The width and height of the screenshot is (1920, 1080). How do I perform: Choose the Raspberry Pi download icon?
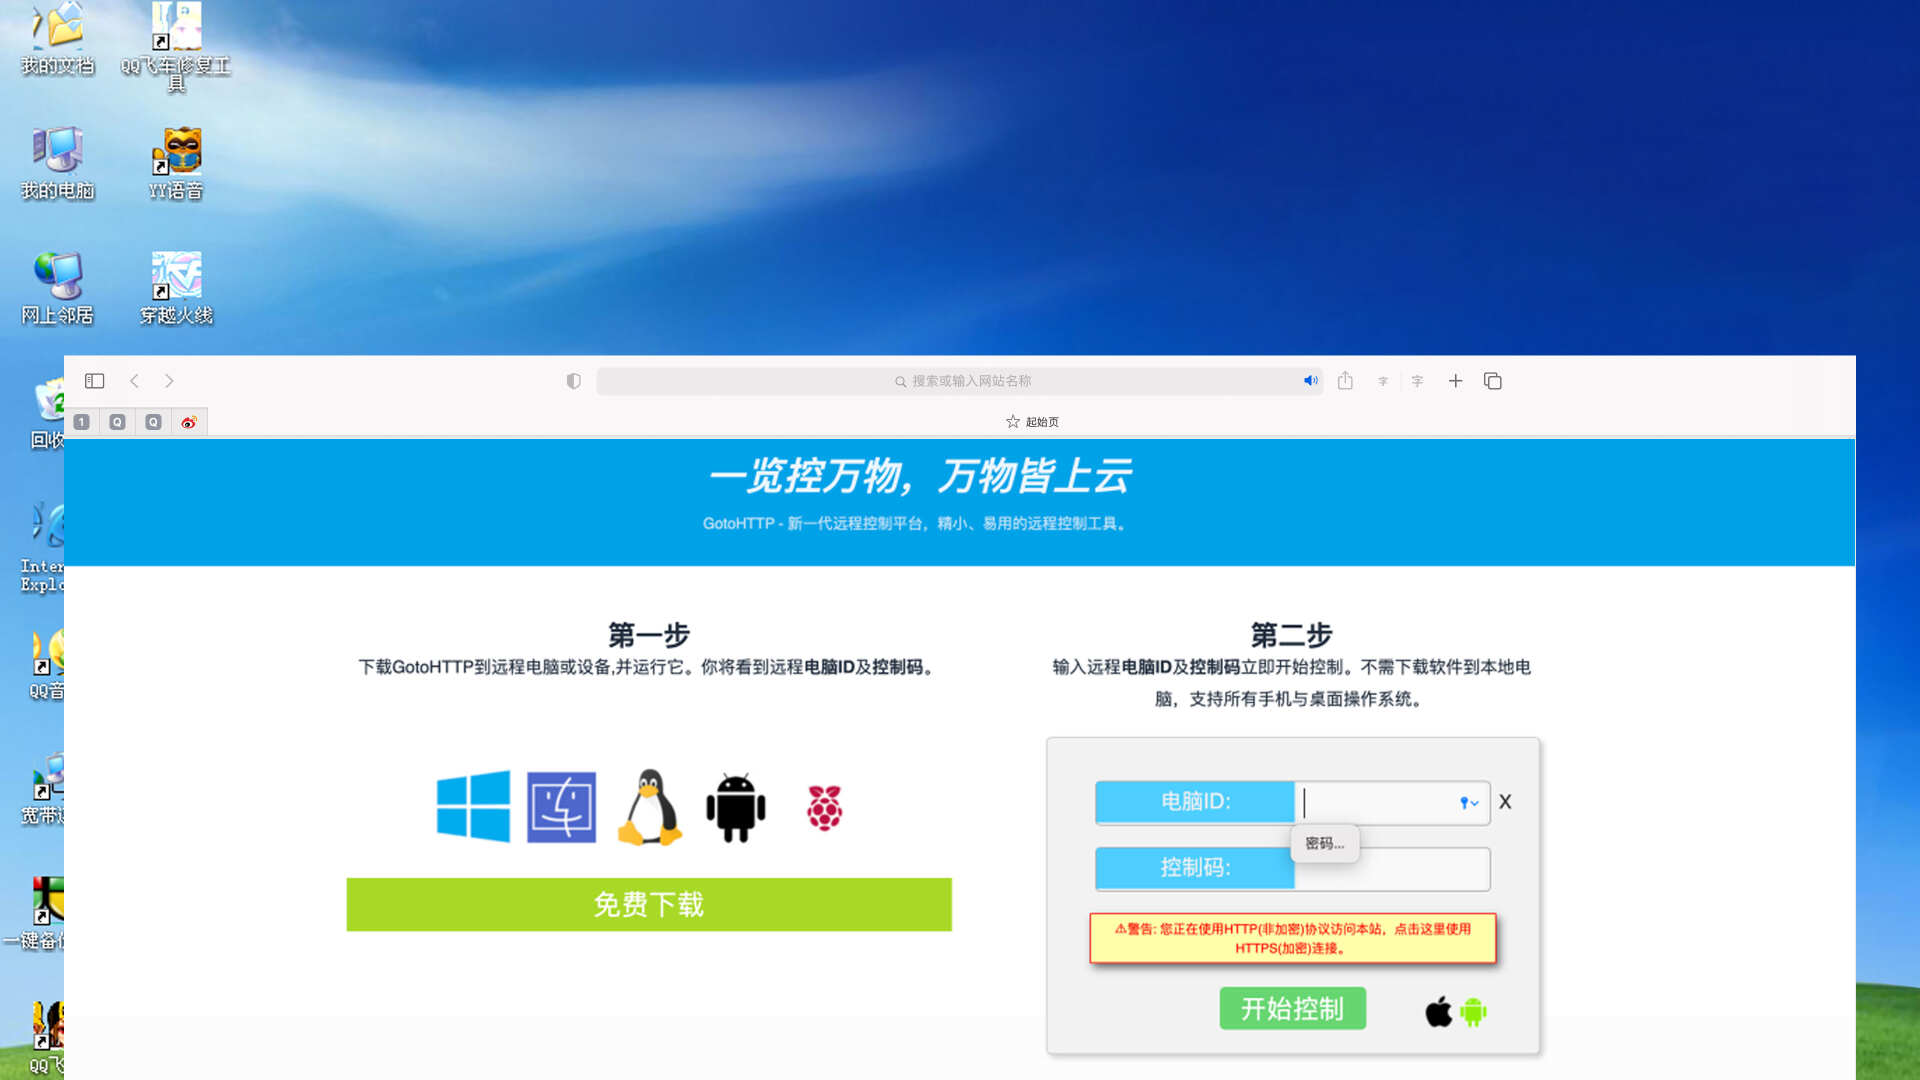824,808
